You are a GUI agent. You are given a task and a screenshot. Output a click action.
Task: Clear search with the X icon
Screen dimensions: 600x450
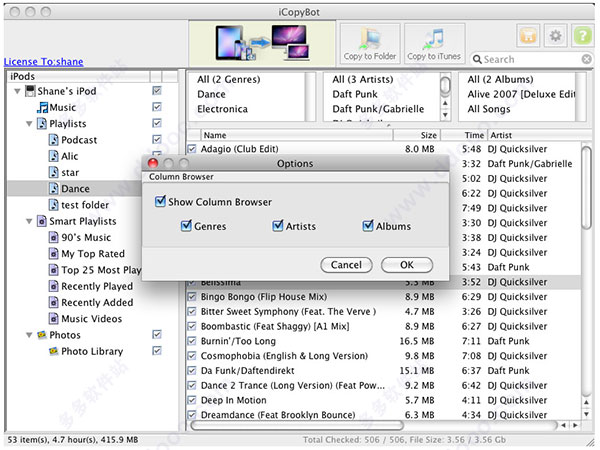tap(586, 59)
